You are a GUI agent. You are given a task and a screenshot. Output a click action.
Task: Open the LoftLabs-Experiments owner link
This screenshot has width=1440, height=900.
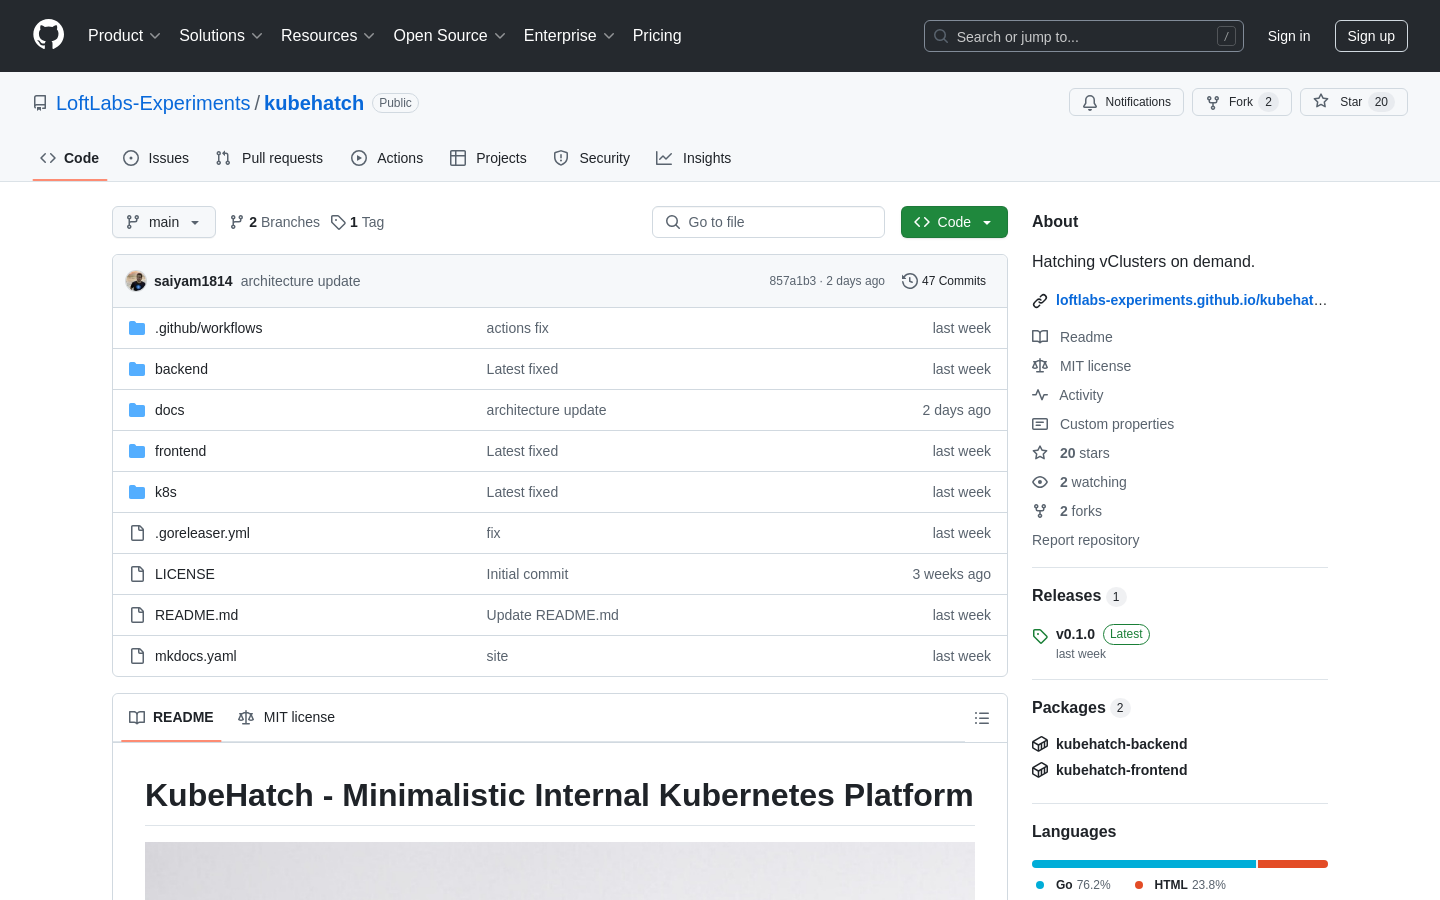point(153,103)
